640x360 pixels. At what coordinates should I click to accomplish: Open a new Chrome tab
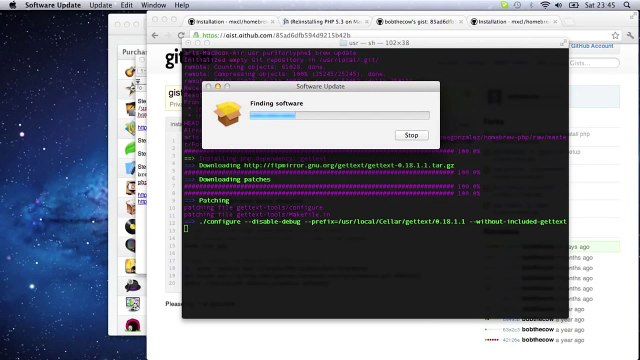[569, 22]
